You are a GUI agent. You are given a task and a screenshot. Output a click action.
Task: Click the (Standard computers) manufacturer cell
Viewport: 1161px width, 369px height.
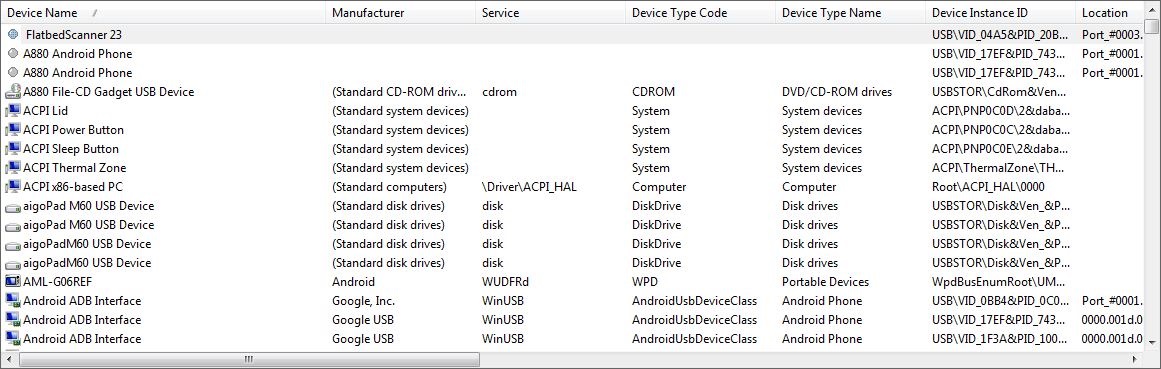pyautogui.click(x=389, y=187)
